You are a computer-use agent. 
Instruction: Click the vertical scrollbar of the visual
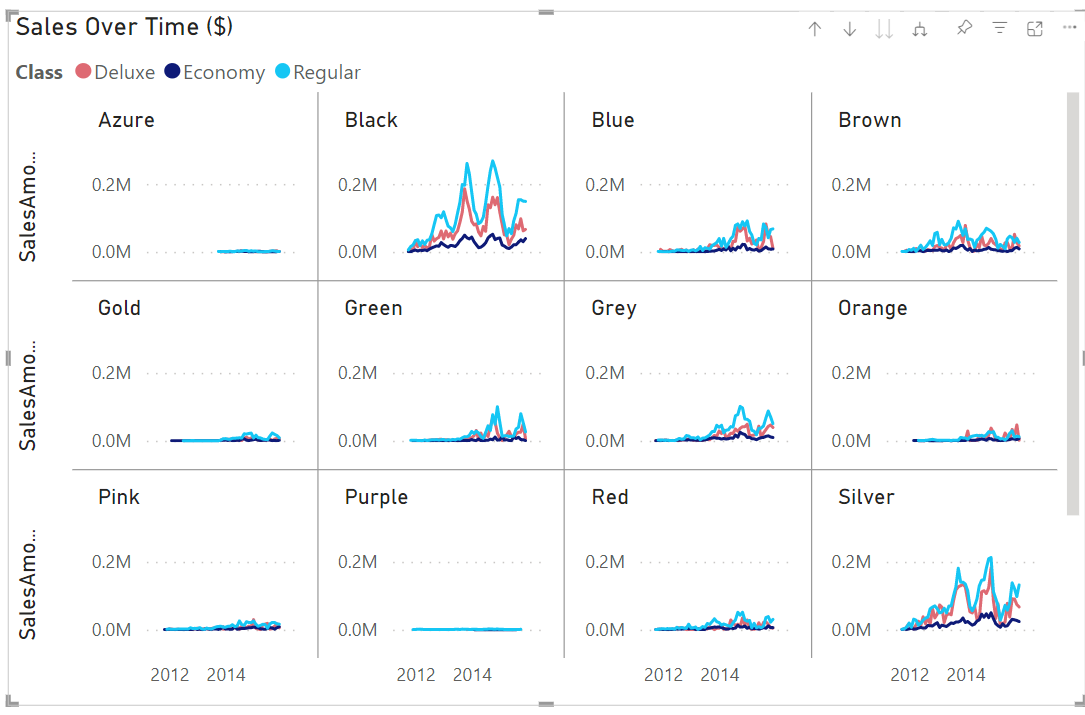(x=1073, y=304)
